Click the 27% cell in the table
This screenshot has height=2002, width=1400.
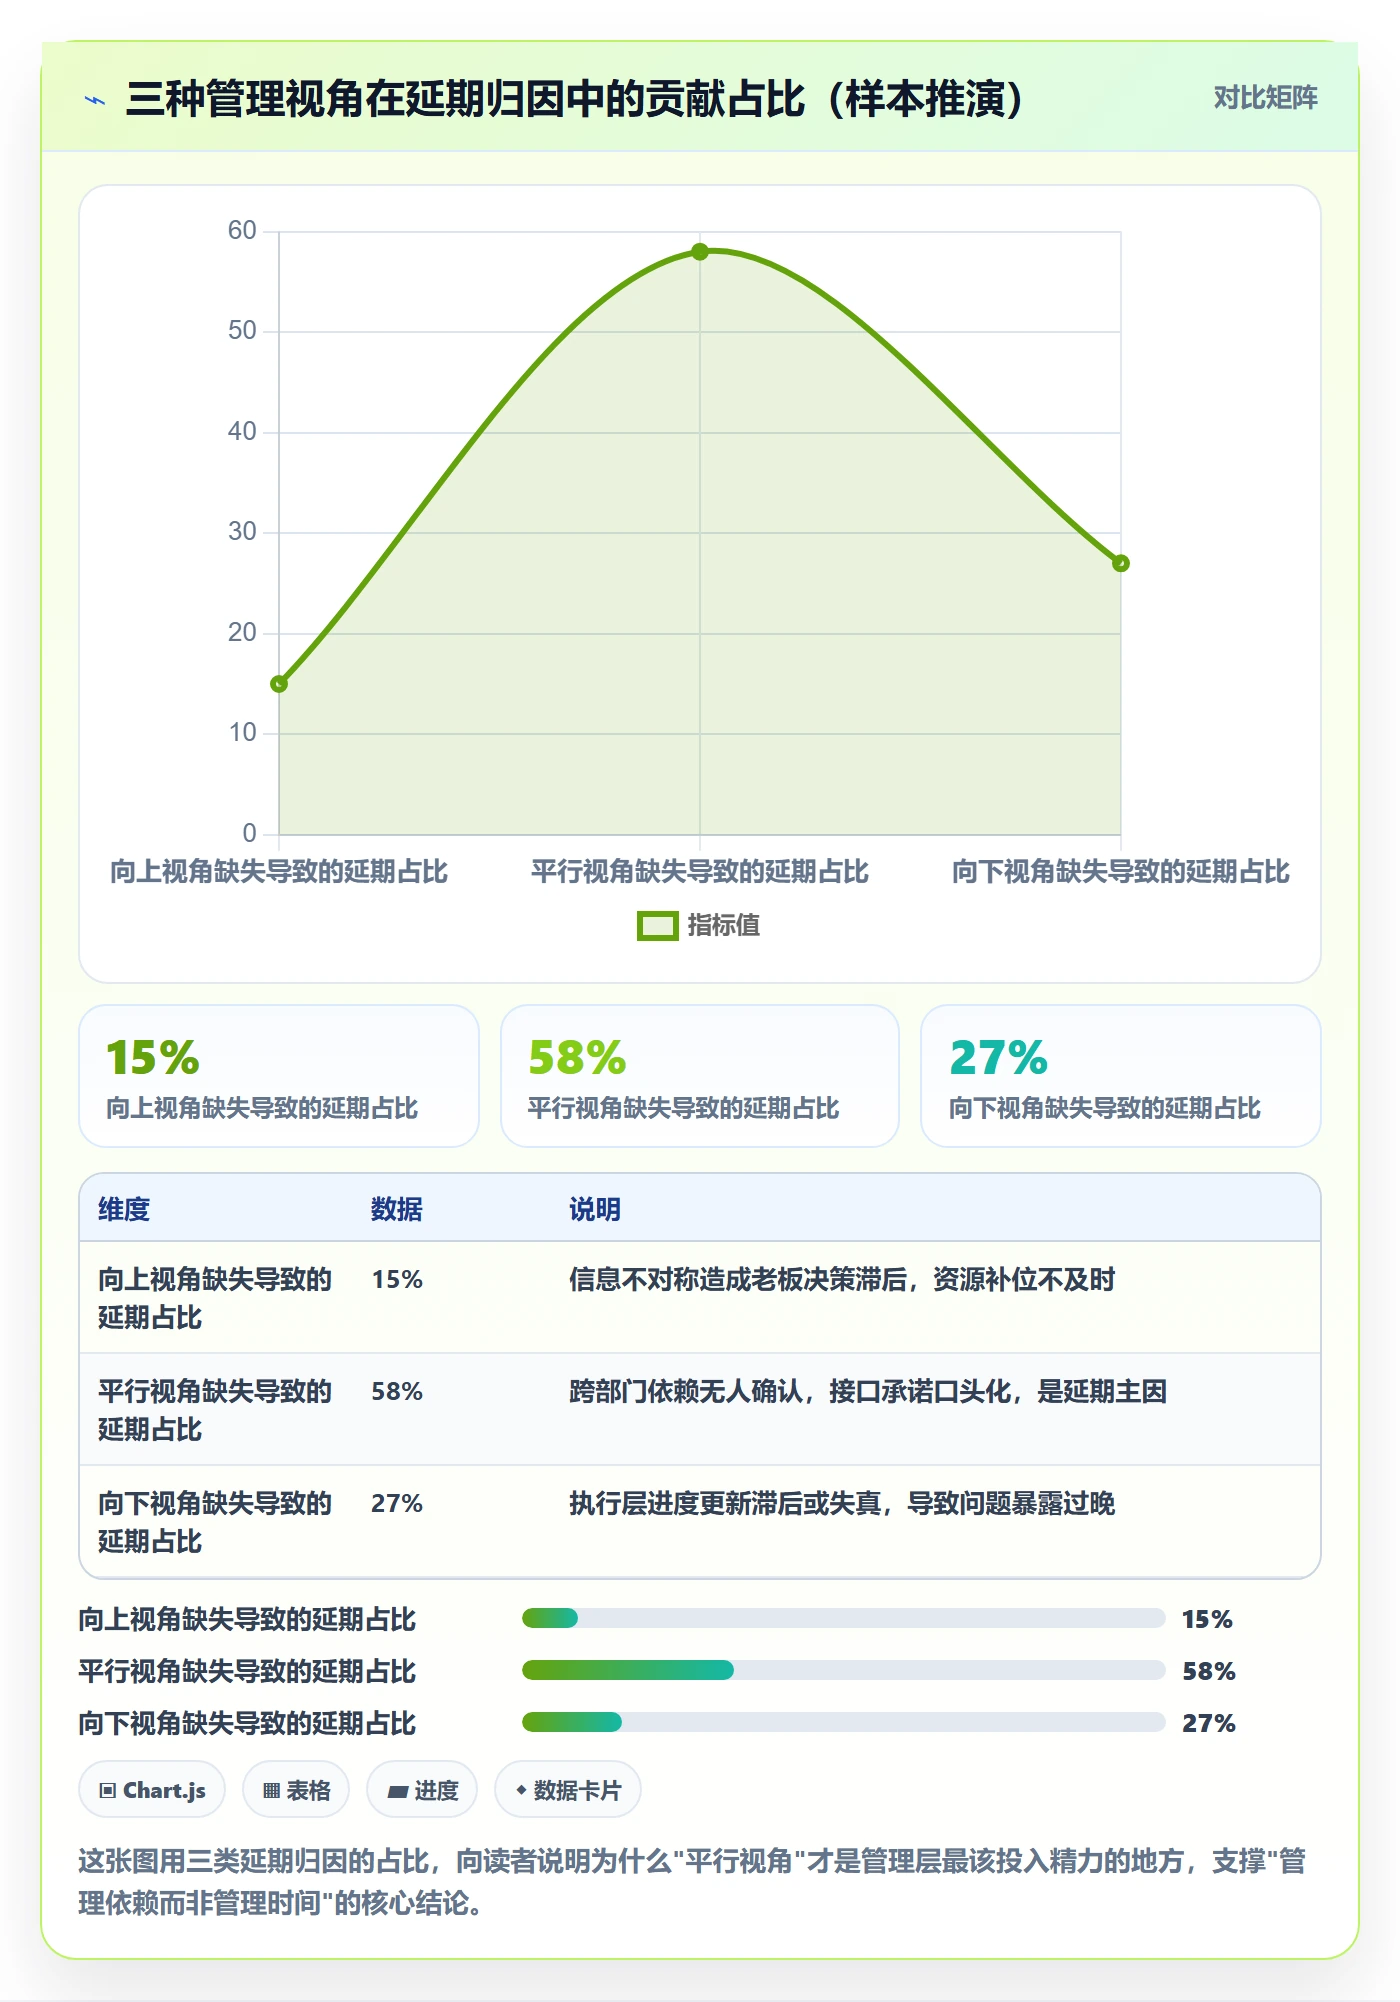[x=397, y=1504]
